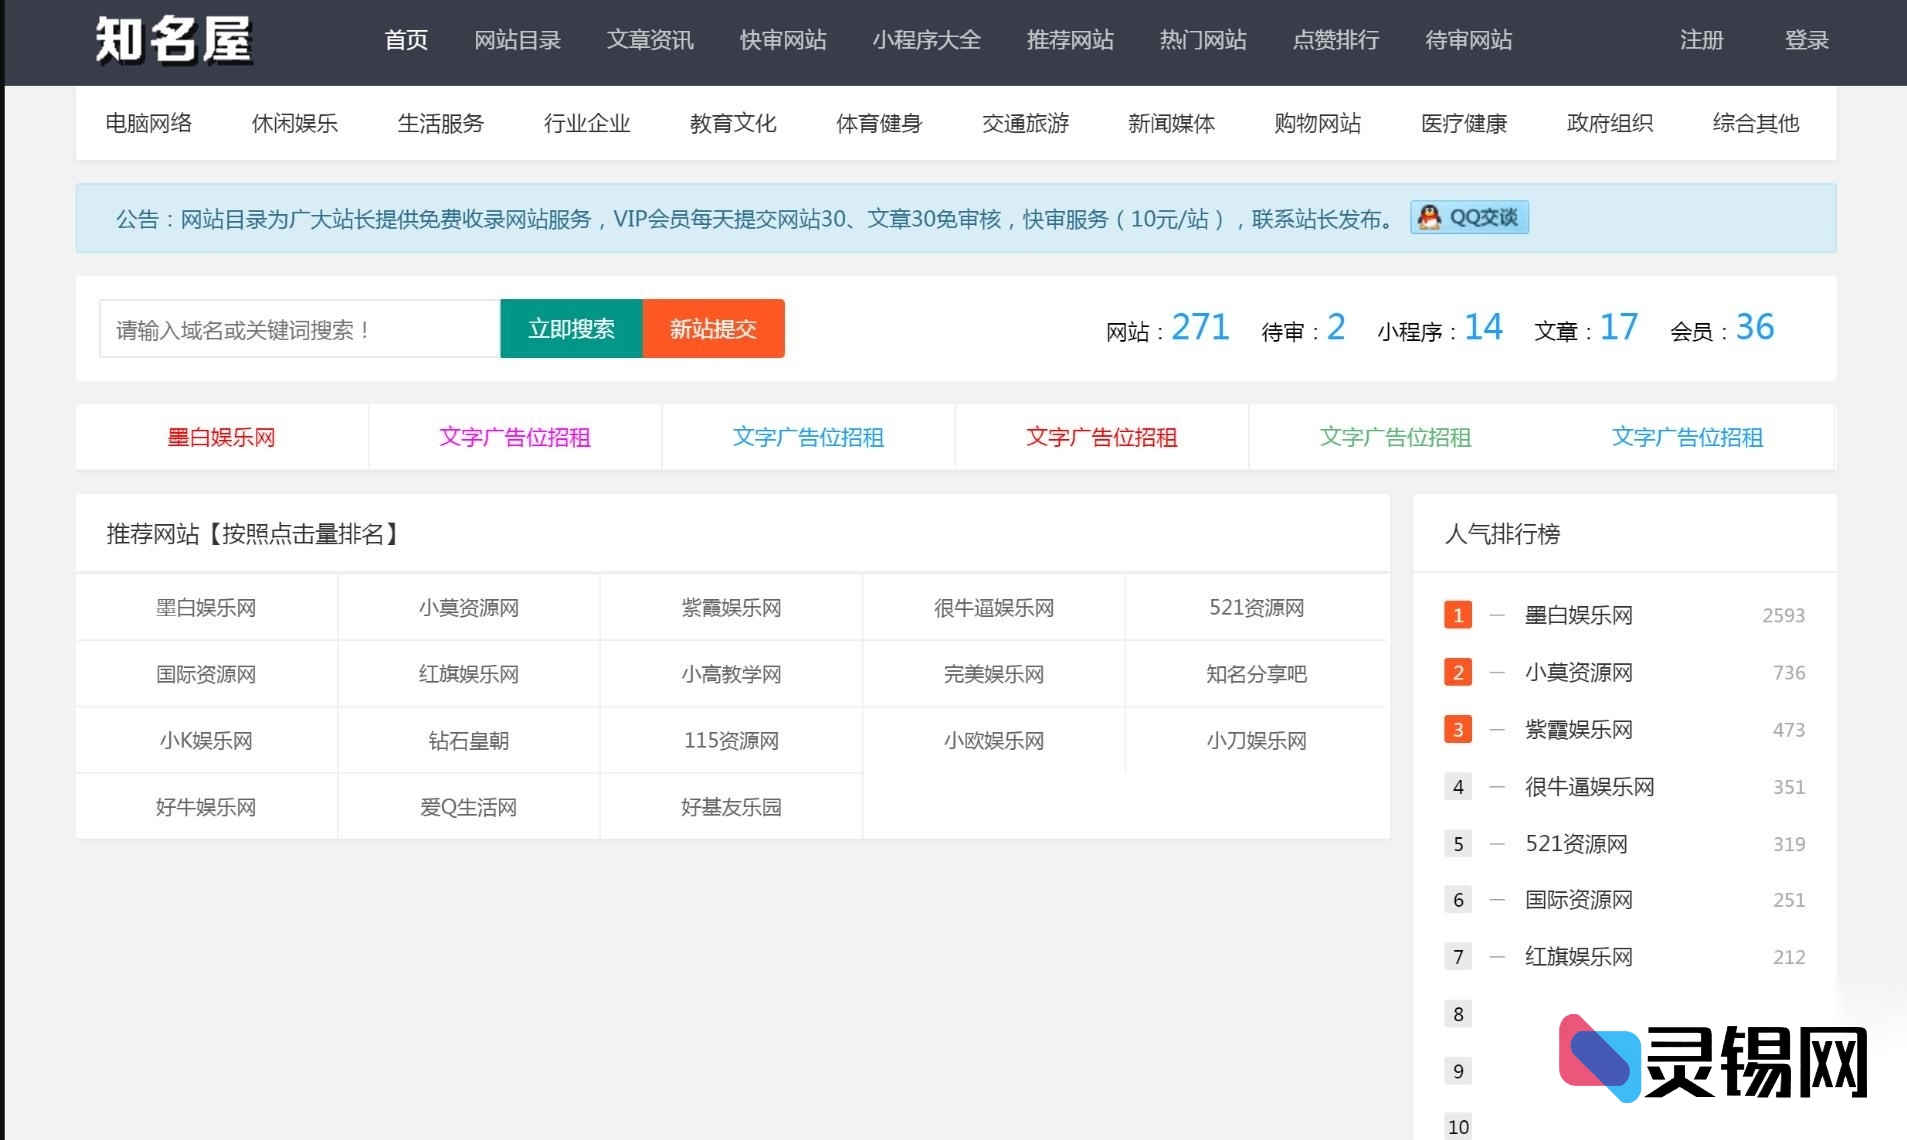Screen dimensions: 1907x1140
Task: Click the domain search input field
Action: [297, 328]
